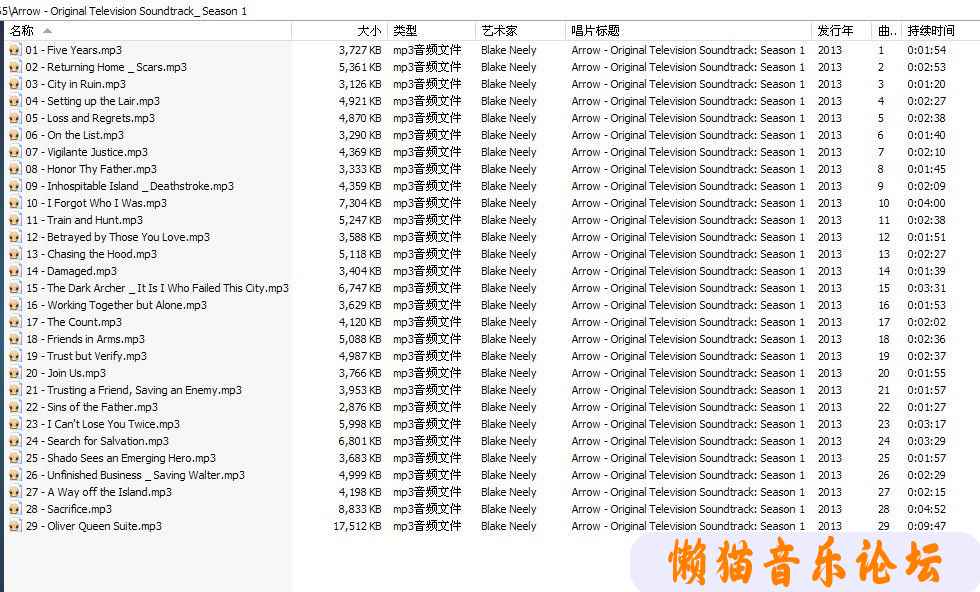This screenshot has height=592, width=980.
Task: Select file 28 - Sacrifice.mp3
Action: [69, 509]
